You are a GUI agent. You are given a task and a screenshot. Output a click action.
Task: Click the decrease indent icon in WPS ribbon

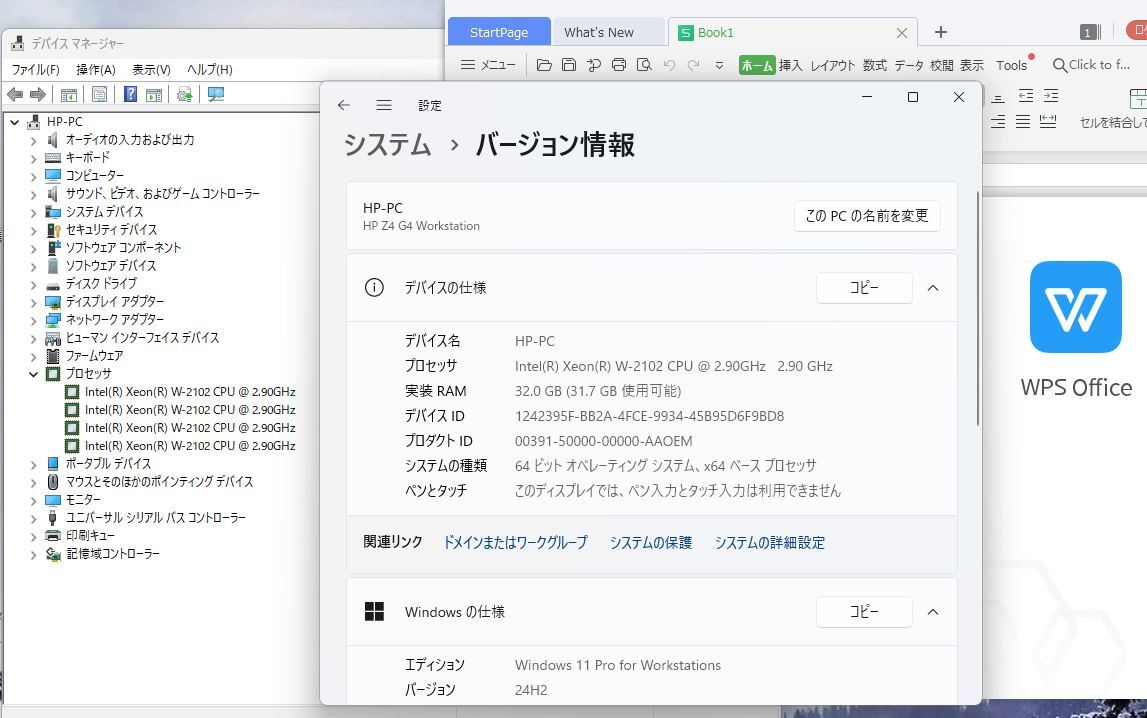point(1026,96)
